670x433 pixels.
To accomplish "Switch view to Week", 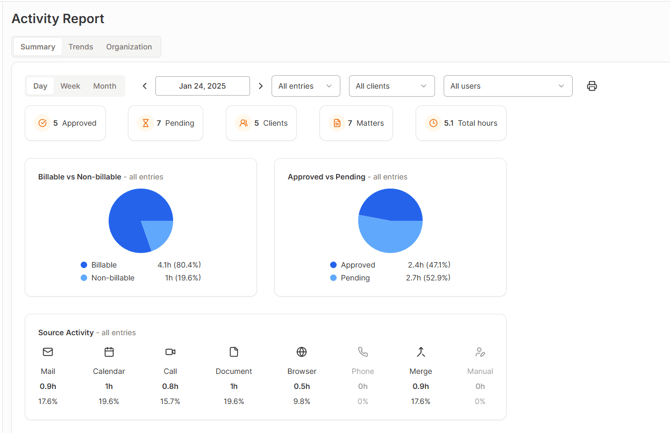I will tap(70, 86).
